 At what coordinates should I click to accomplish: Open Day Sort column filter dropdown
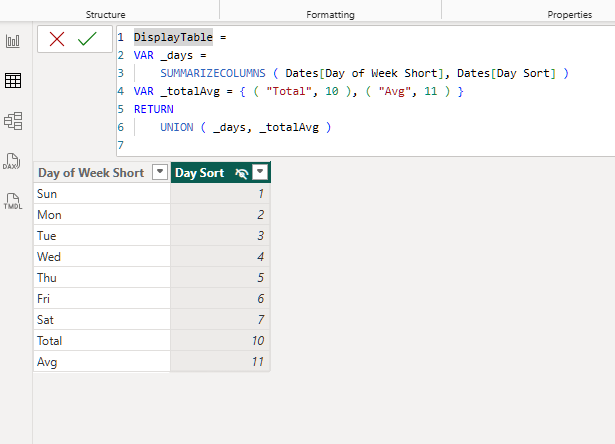pos(260,172)
